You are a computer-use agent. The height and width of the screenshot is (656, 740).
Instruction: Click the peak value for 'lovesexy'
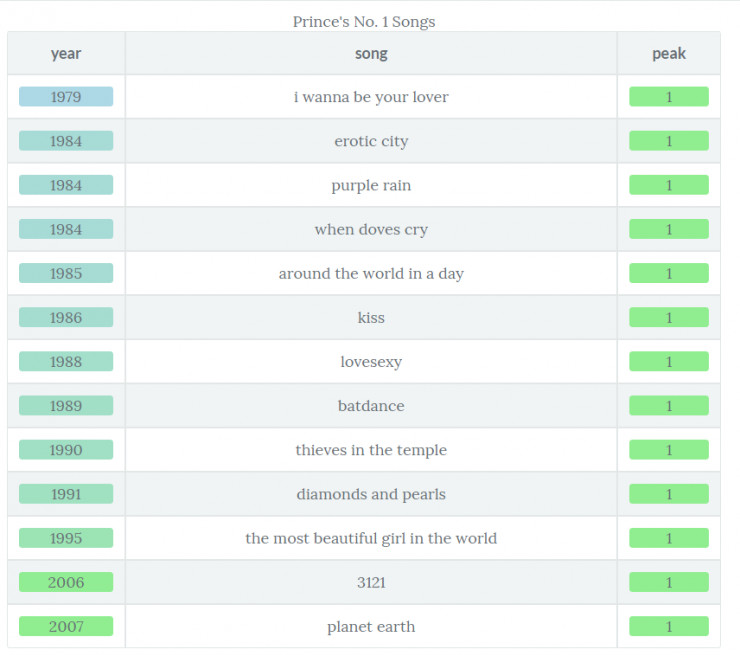point(669,362)
